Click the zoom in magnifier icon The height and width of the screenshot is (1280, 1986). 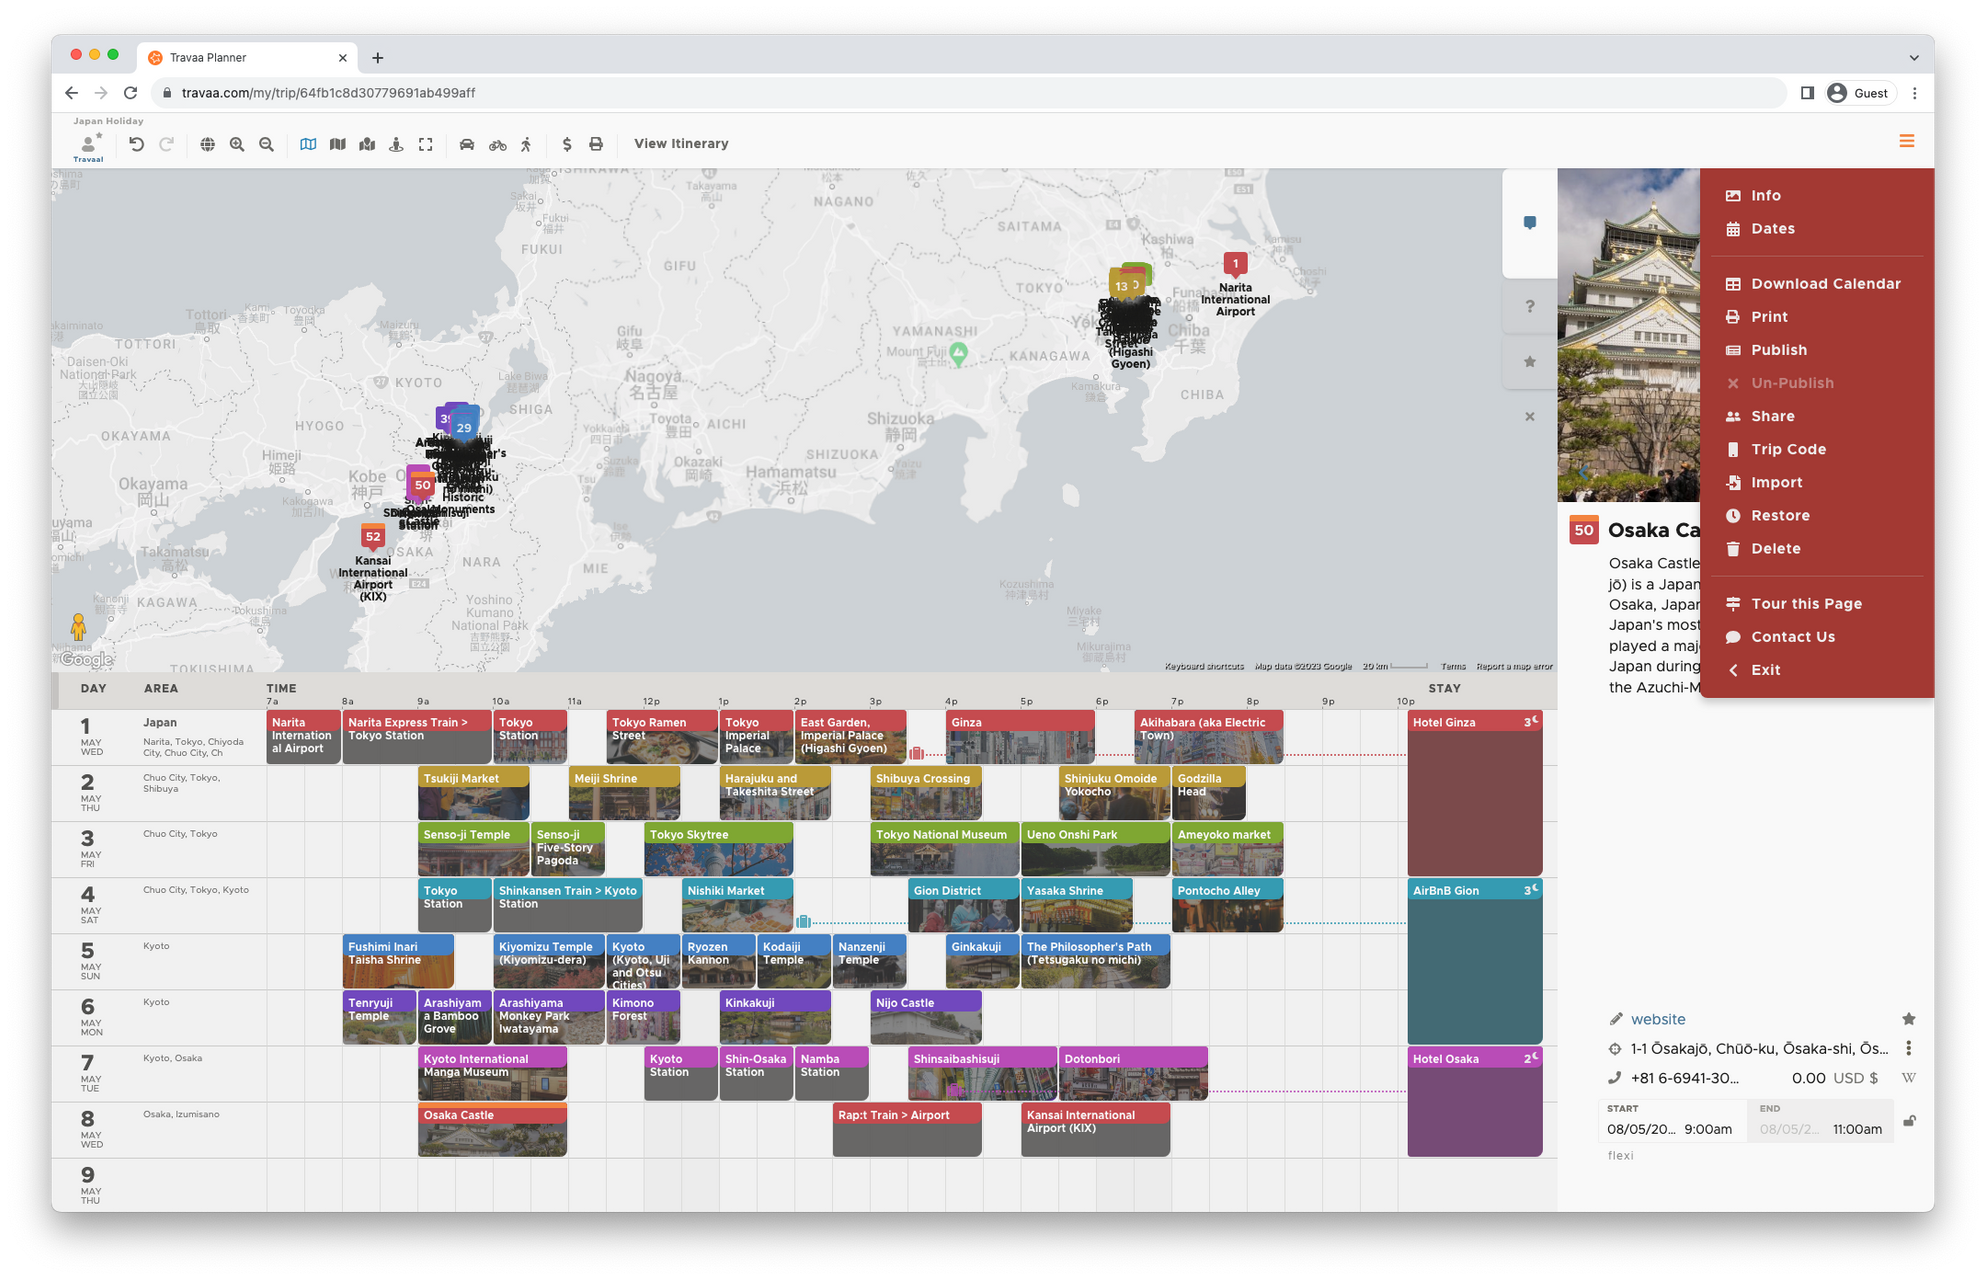pyautogui.click(x=237, y=144)
